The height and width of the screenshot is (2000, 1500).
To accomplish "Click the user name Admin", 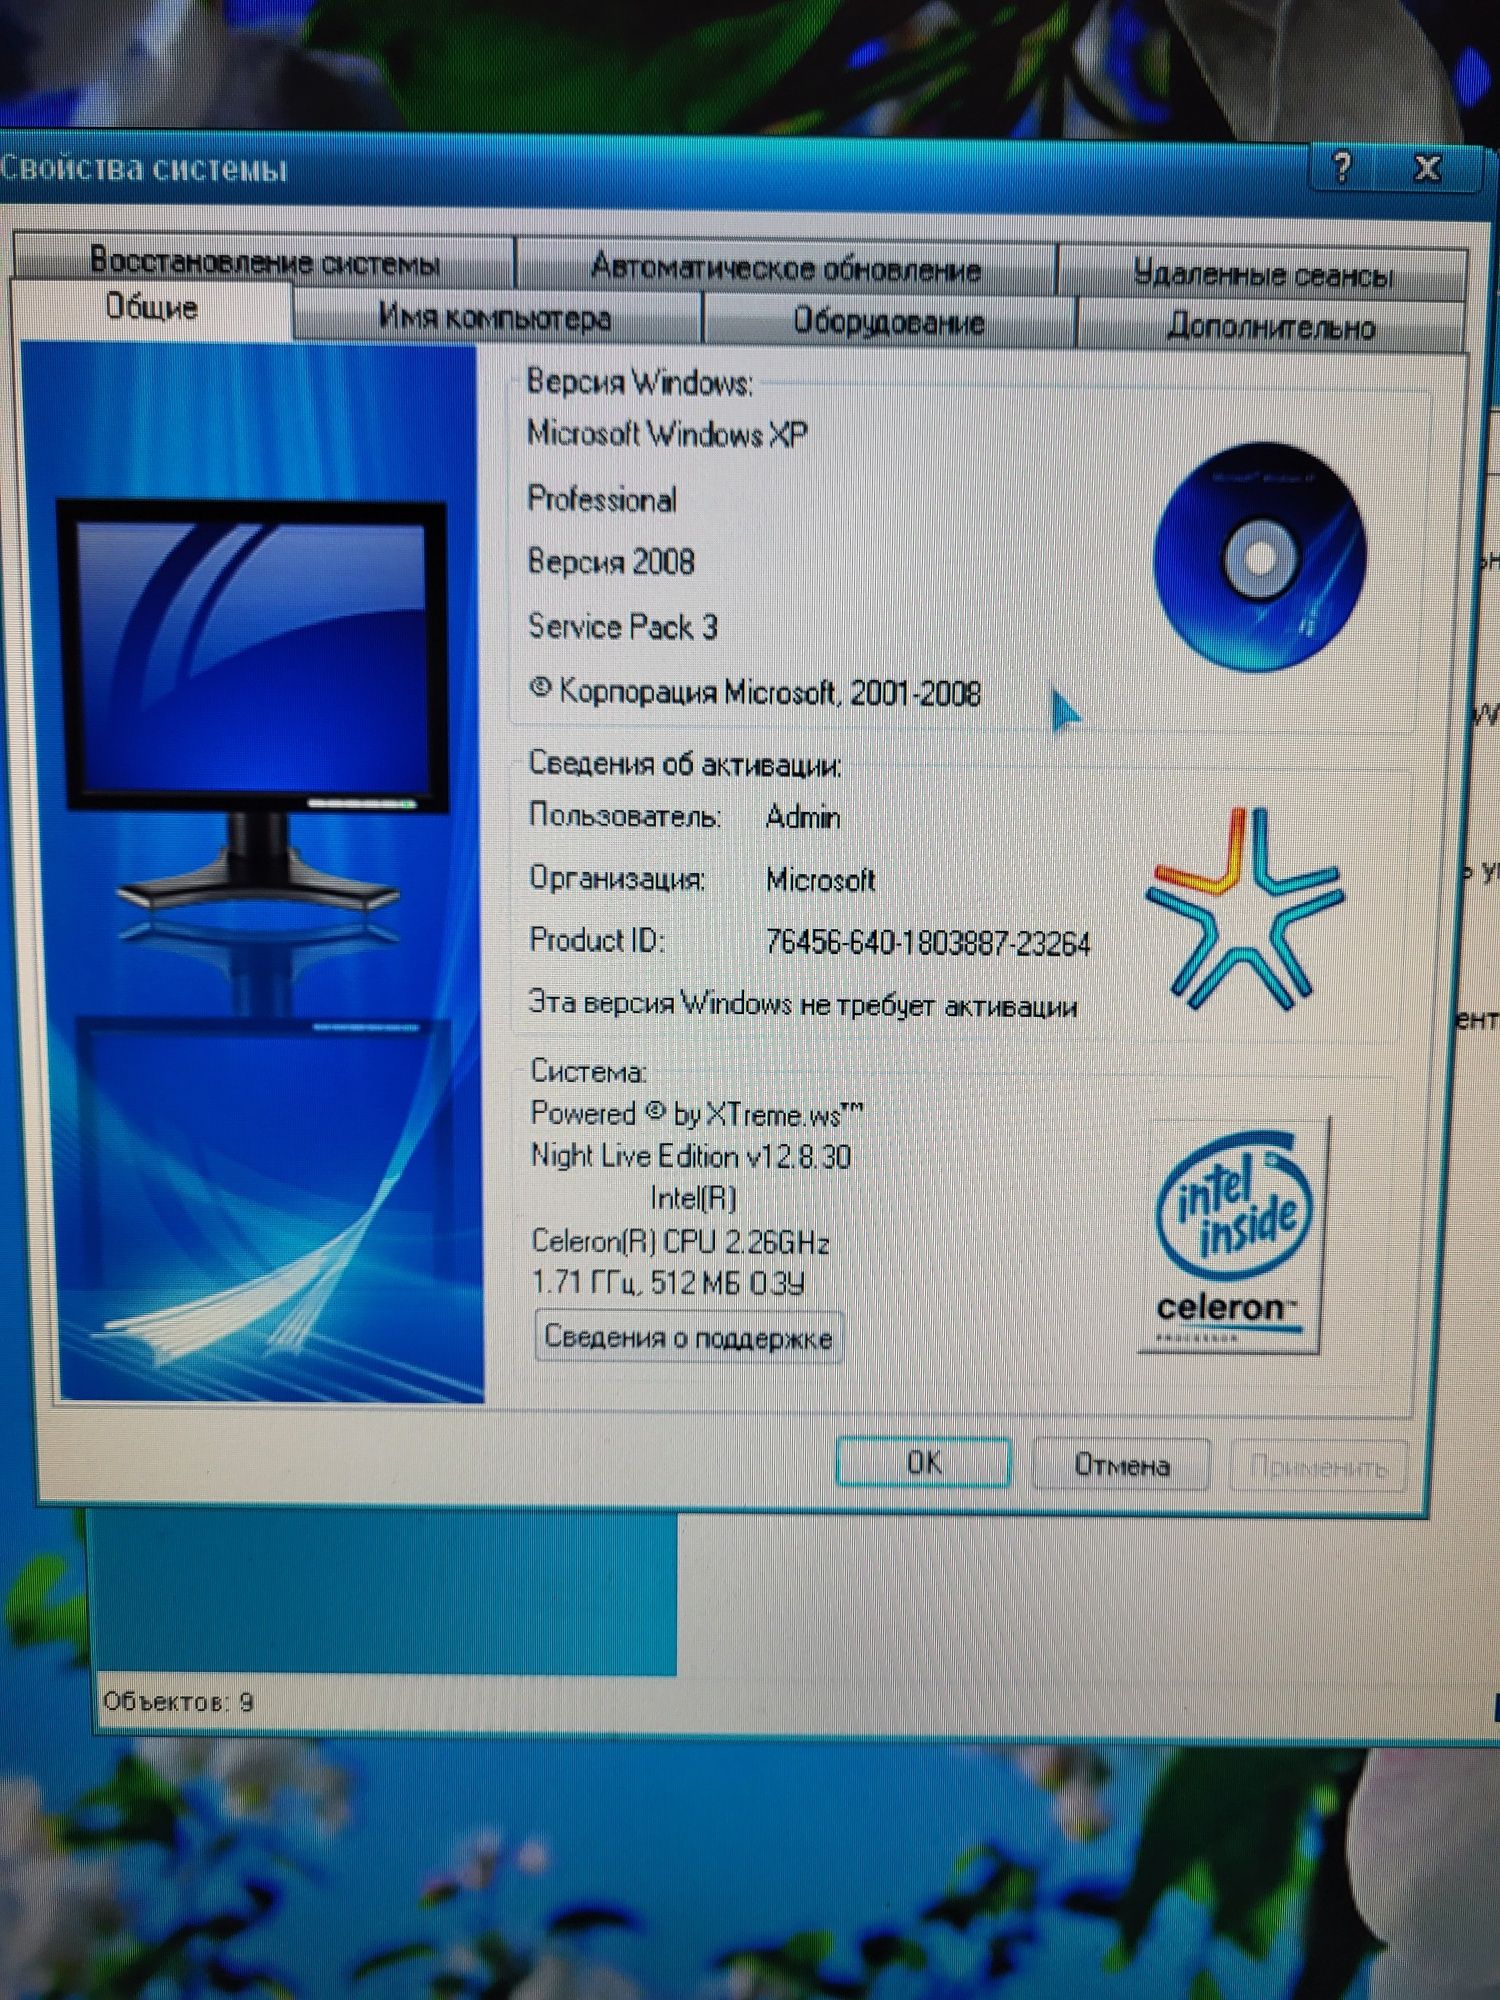I will [803, 818].
